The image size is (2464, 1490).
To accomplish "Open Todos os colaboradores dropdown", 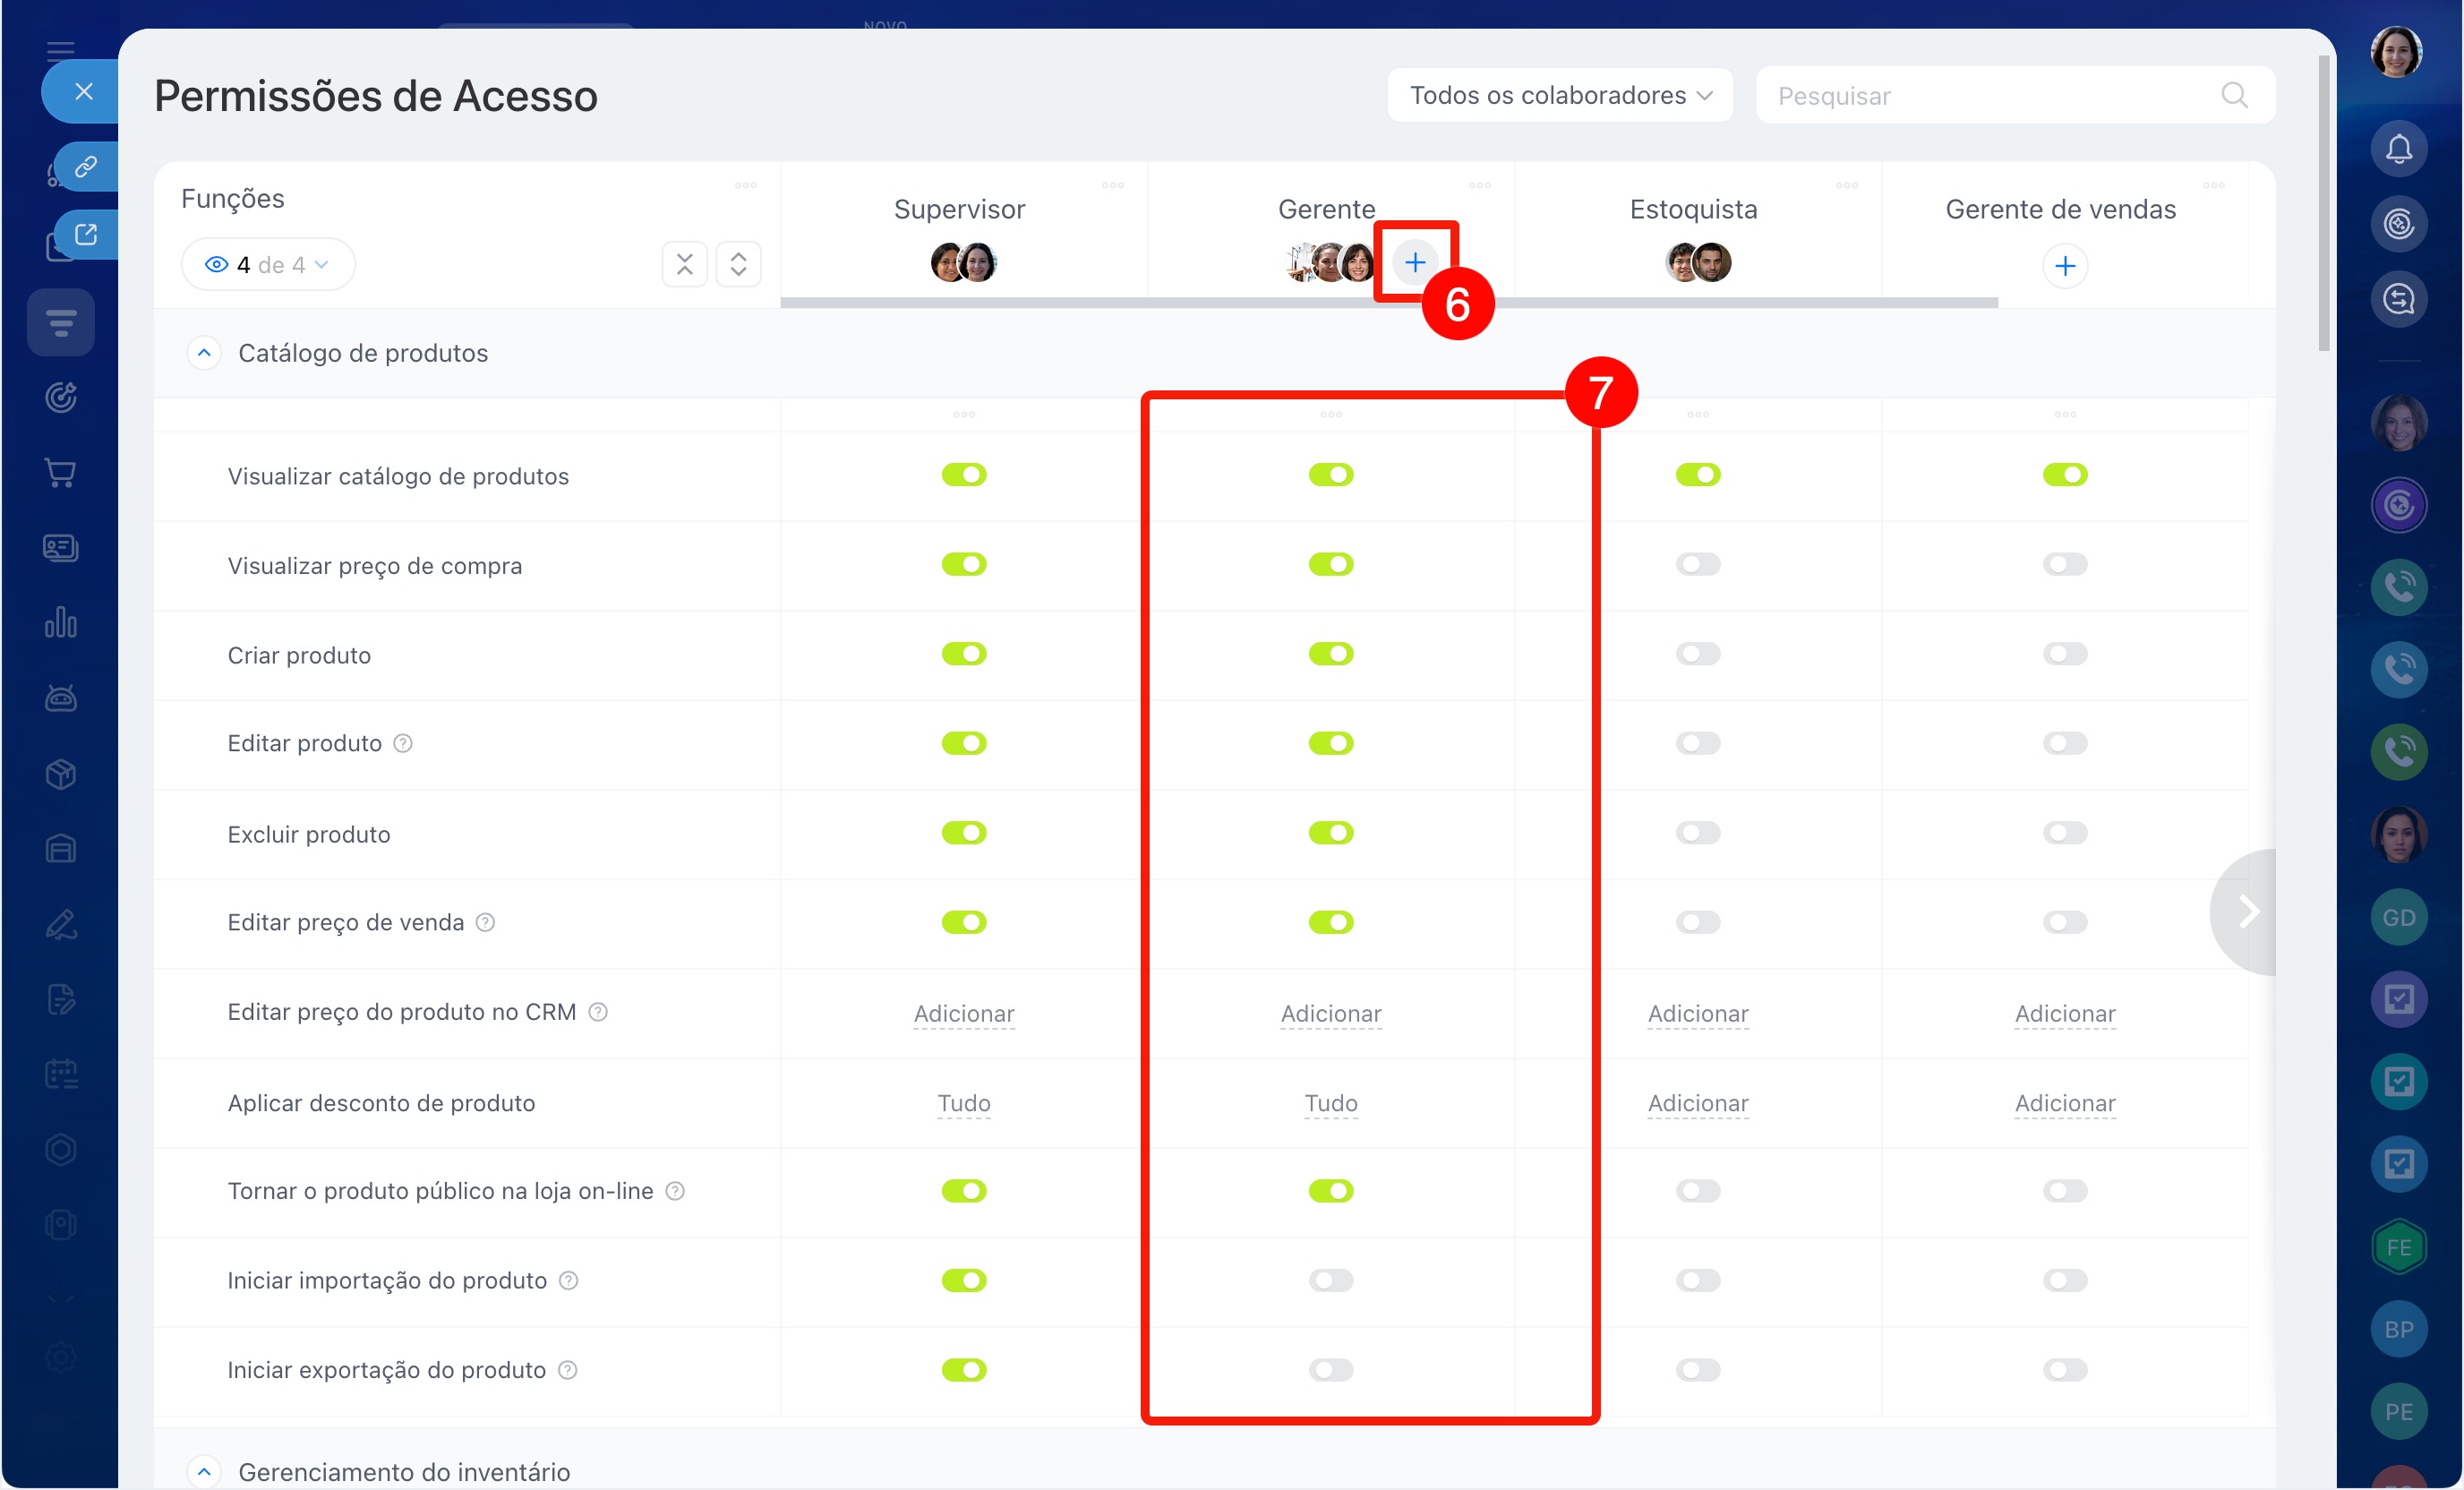I will [1559, 96].
